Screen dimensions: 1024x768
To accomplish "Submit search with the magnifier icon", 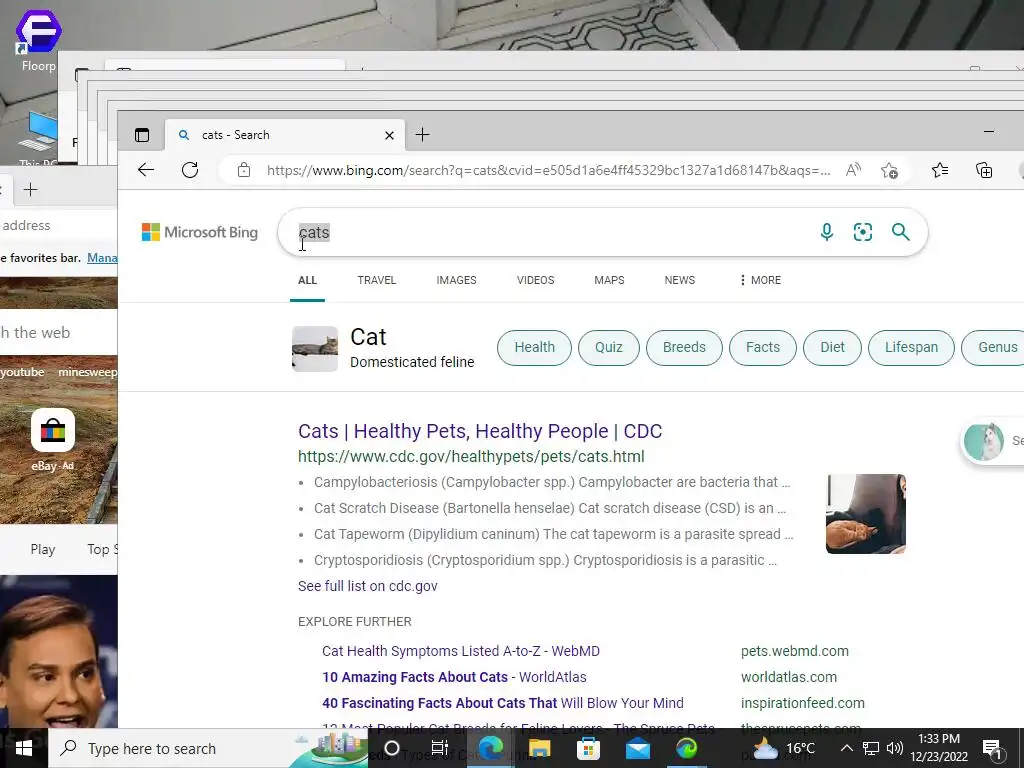I will (901, 232).
